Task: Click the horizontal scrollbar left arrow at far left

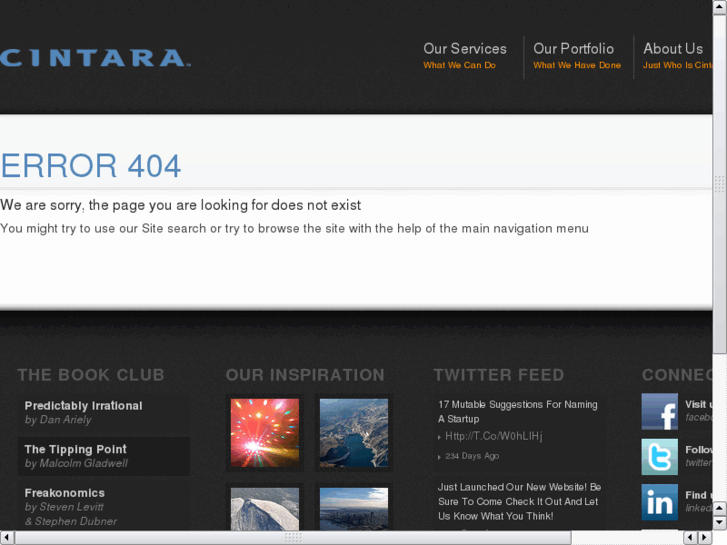Action: pyautogui.click(x=7, y=538)
